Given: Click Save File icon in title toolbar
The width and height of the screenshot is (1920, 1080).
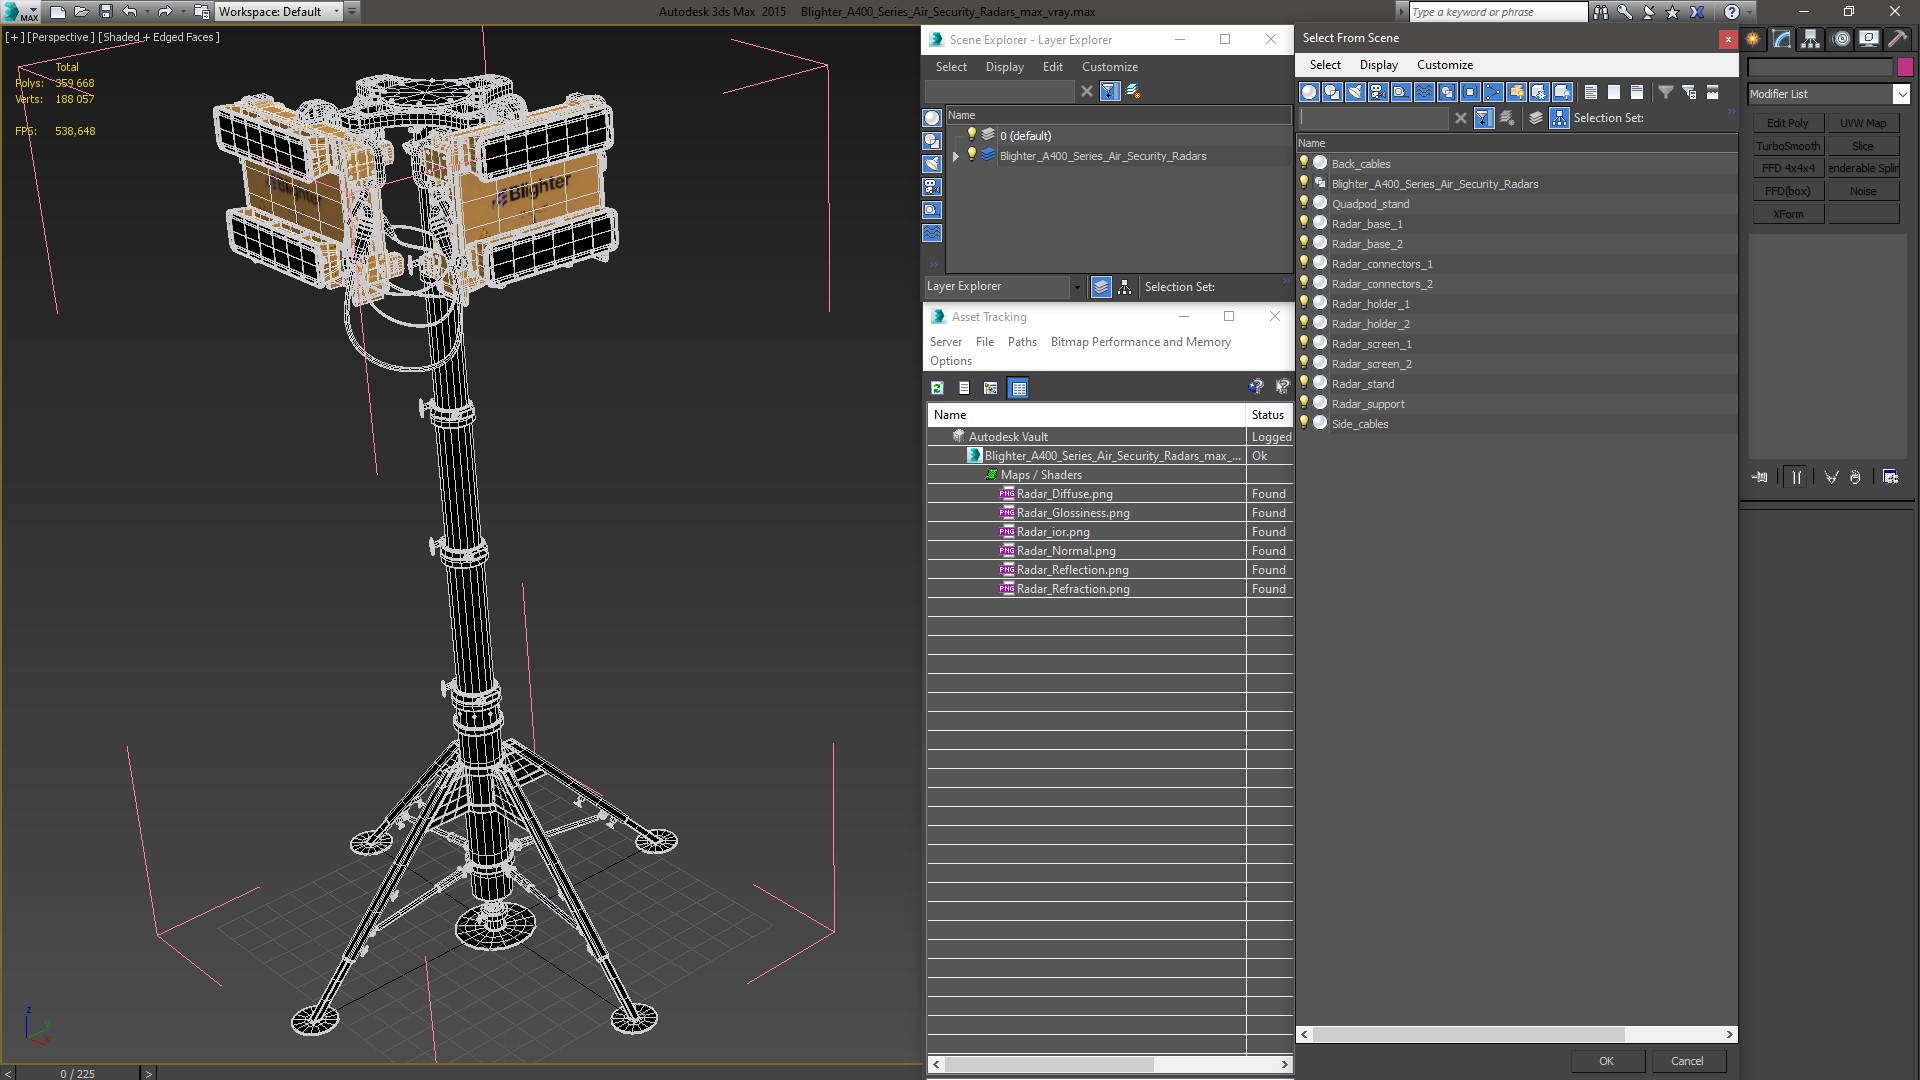Looking at the screenshot, I should point(105,12).
